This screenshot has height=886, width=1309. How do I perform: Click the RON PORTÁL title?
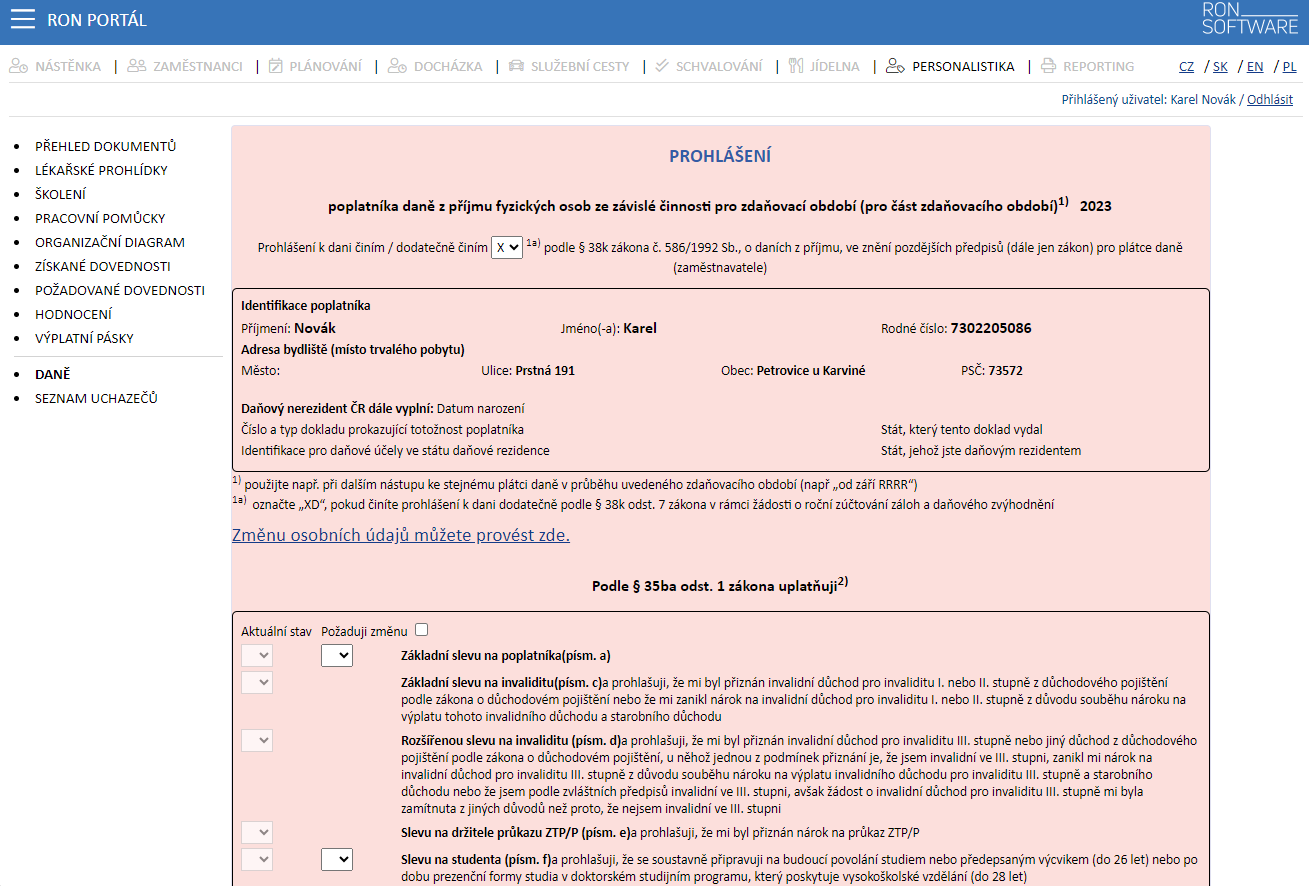click(97, 20)
